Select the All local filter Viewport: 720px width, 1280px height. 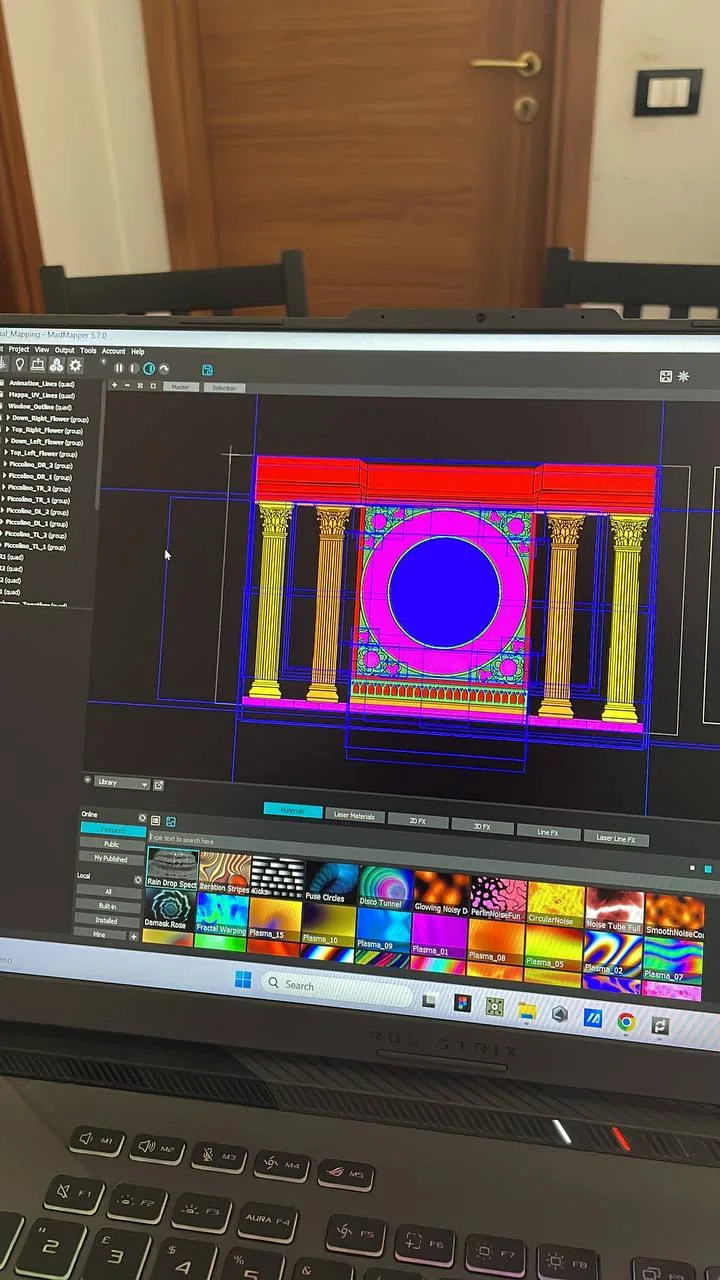[108, 891]
